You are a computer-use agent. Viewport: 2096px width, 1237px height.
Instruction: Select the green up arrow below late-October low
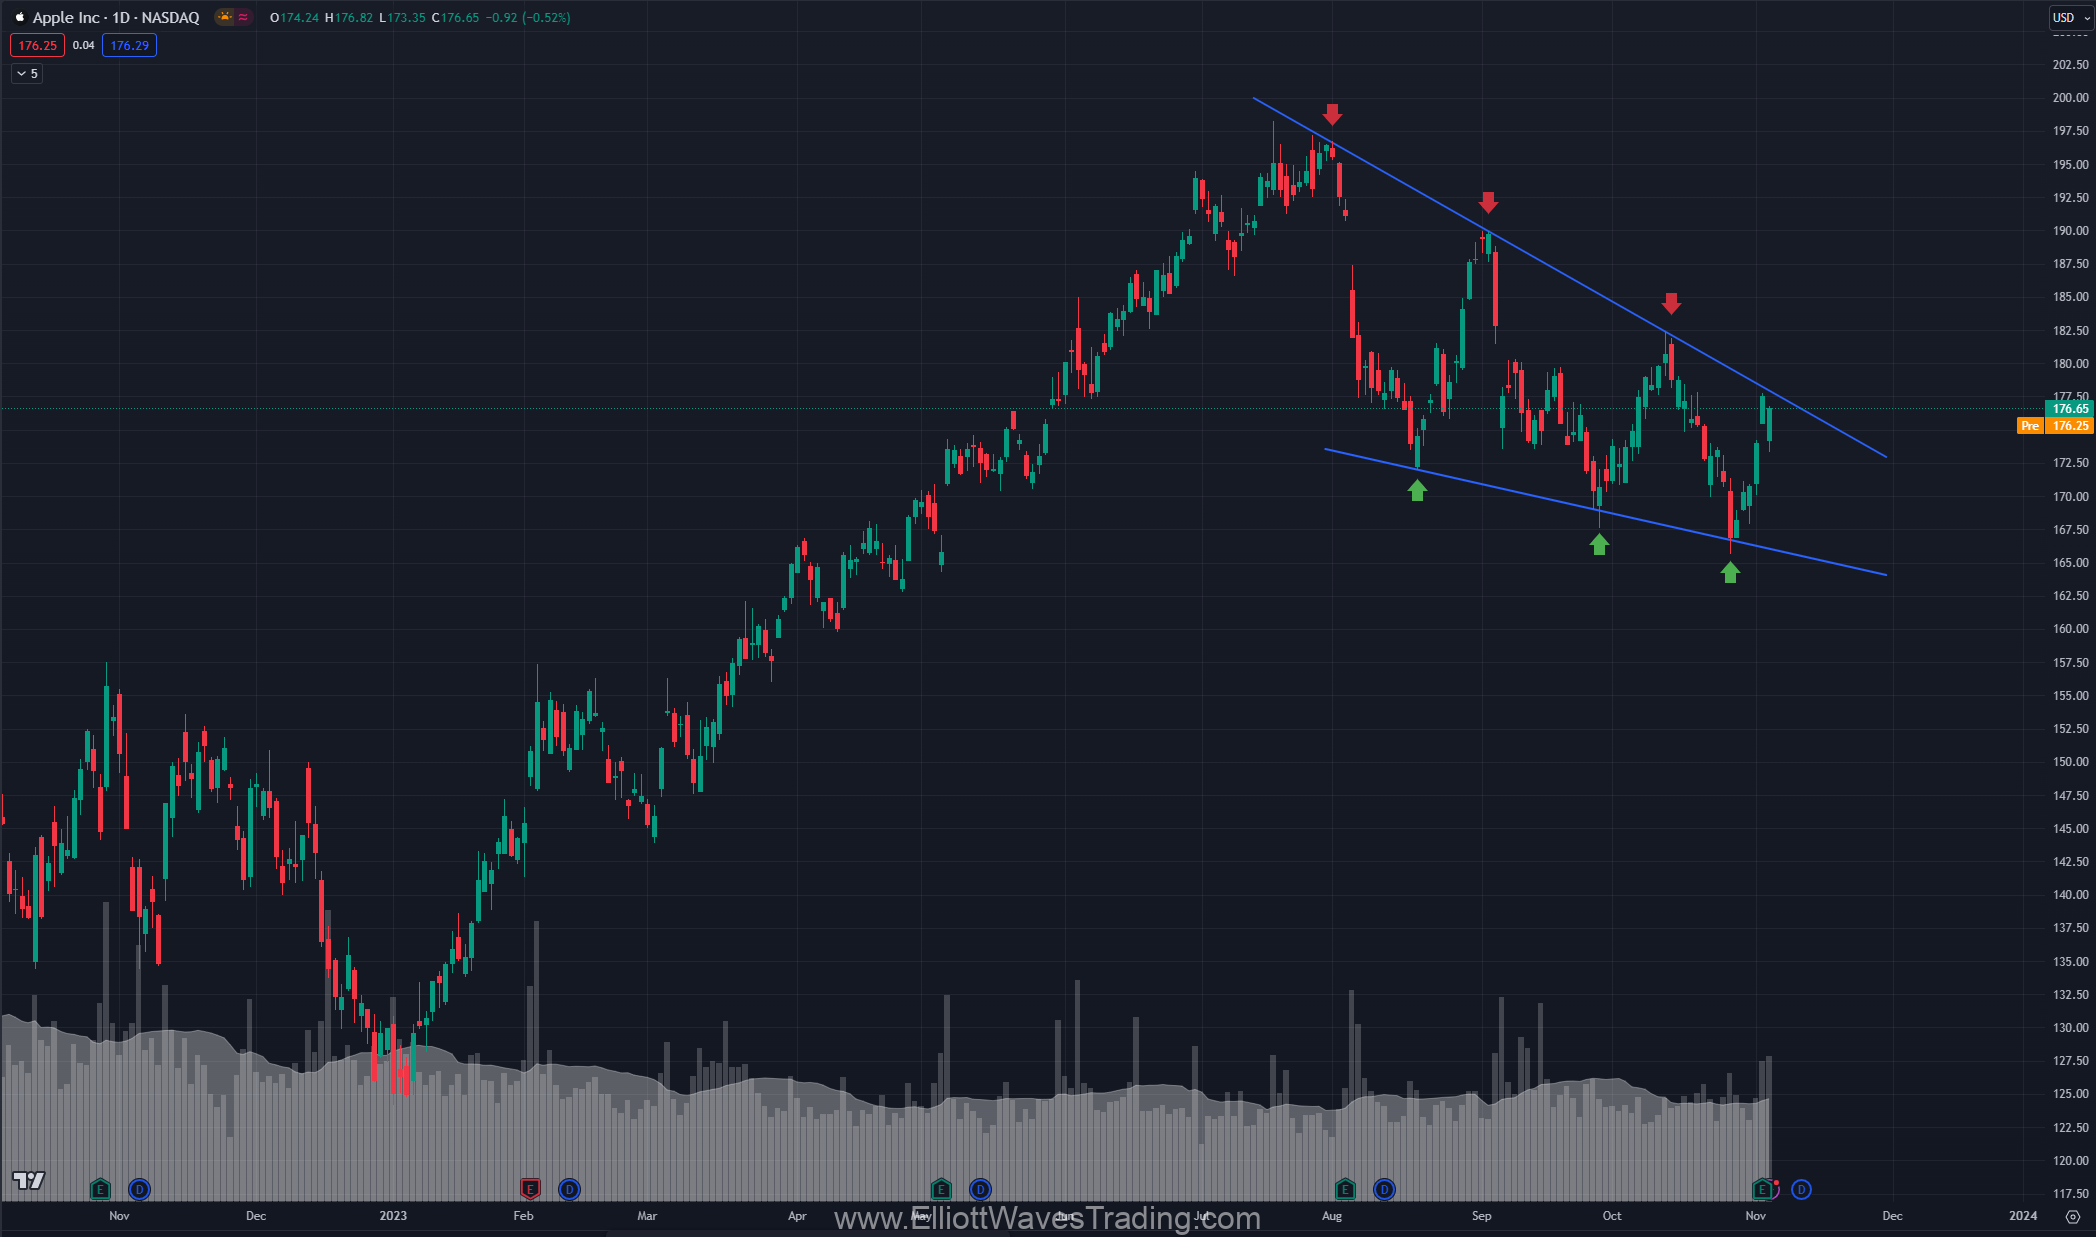pyautogui.click(x=1730, y=572)
